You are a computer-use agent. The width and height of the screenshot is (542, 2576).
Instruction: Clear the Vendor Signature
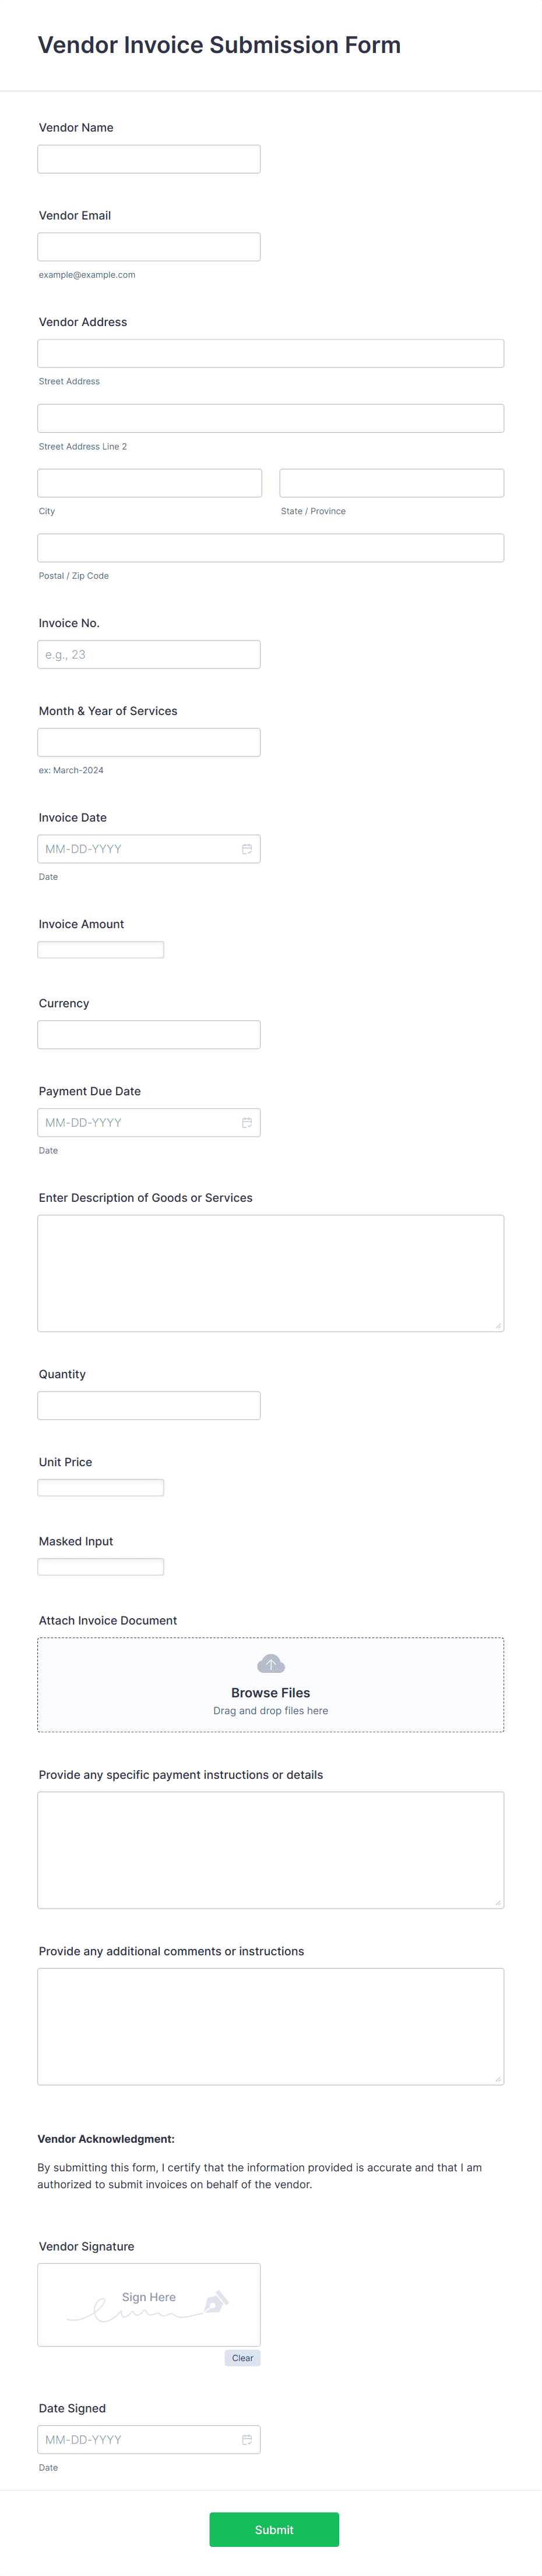click(x=242, y=2357)
